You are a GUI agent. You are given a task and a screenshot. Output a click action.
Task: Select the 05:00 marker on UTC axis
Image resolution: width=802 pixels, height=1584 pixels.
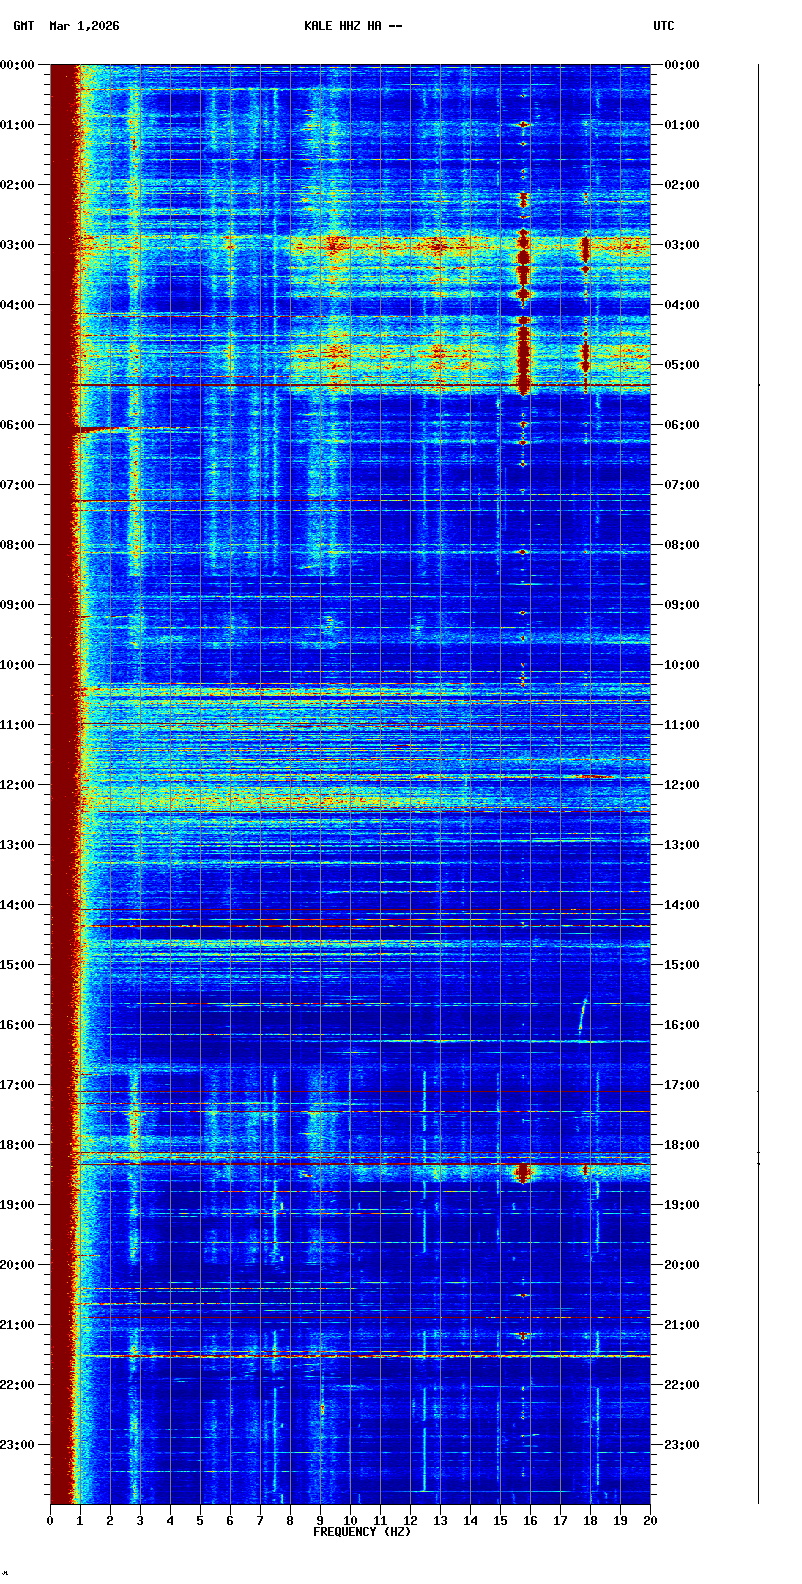(683, 365)
